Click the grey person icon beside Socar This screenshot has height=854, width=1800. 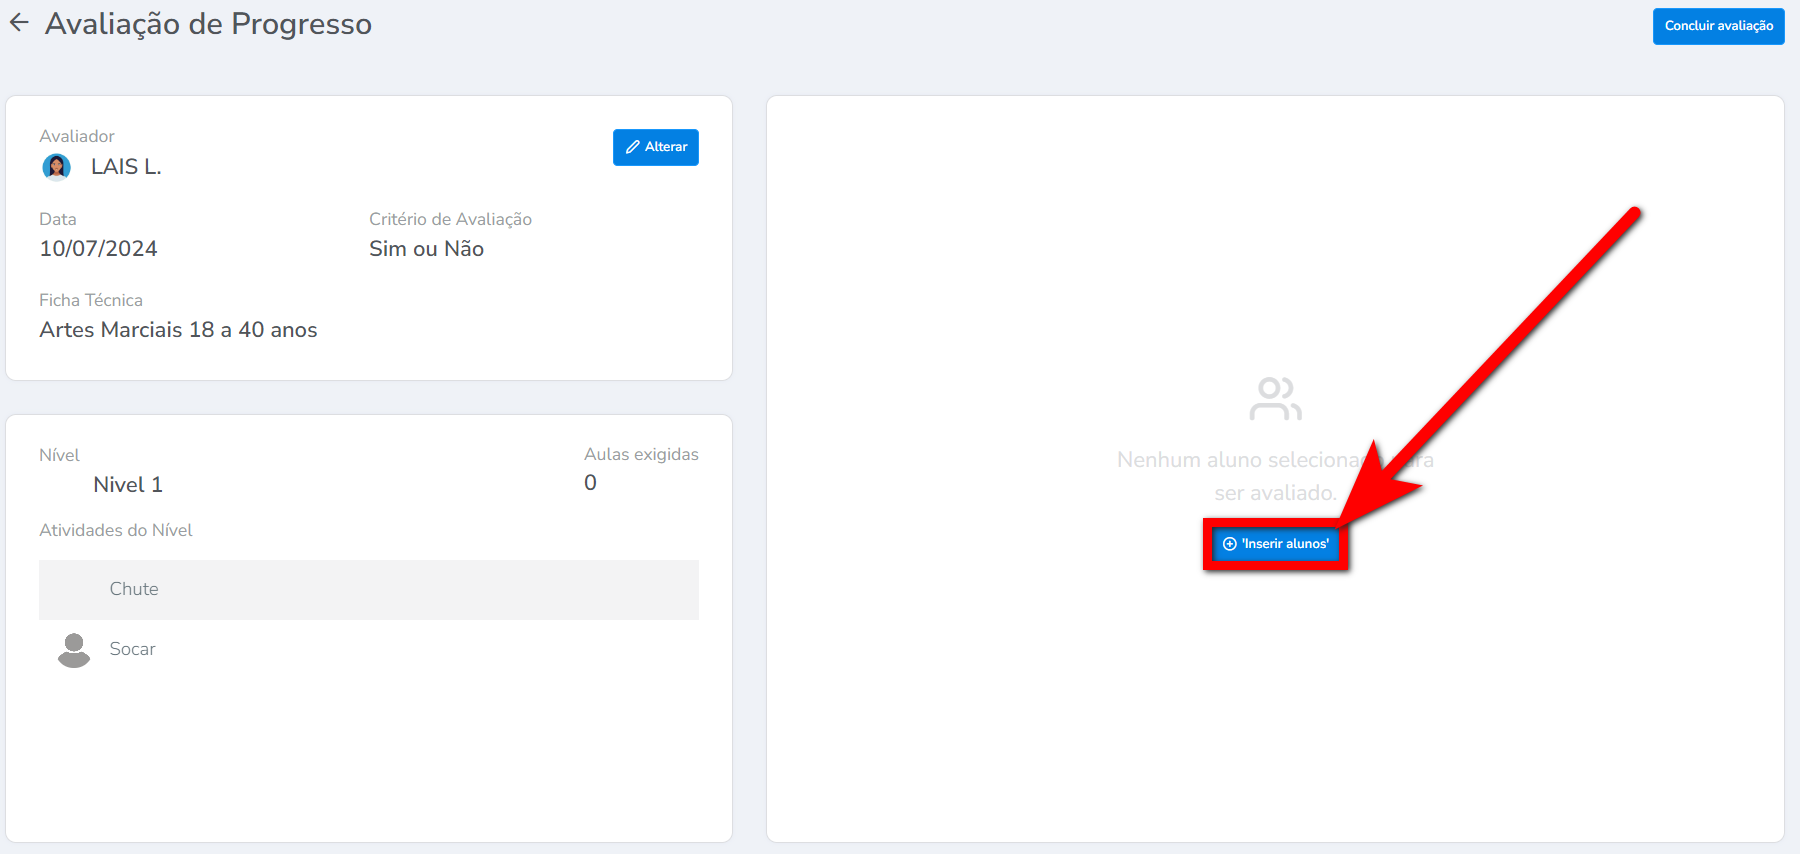coord(74,650)
